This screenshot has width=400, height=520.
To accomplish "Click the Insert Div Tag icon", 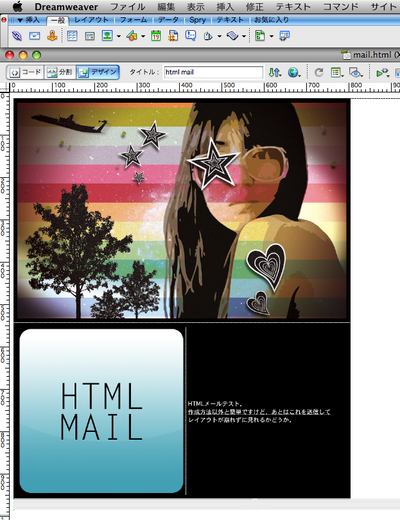I will tap(90, 36).
